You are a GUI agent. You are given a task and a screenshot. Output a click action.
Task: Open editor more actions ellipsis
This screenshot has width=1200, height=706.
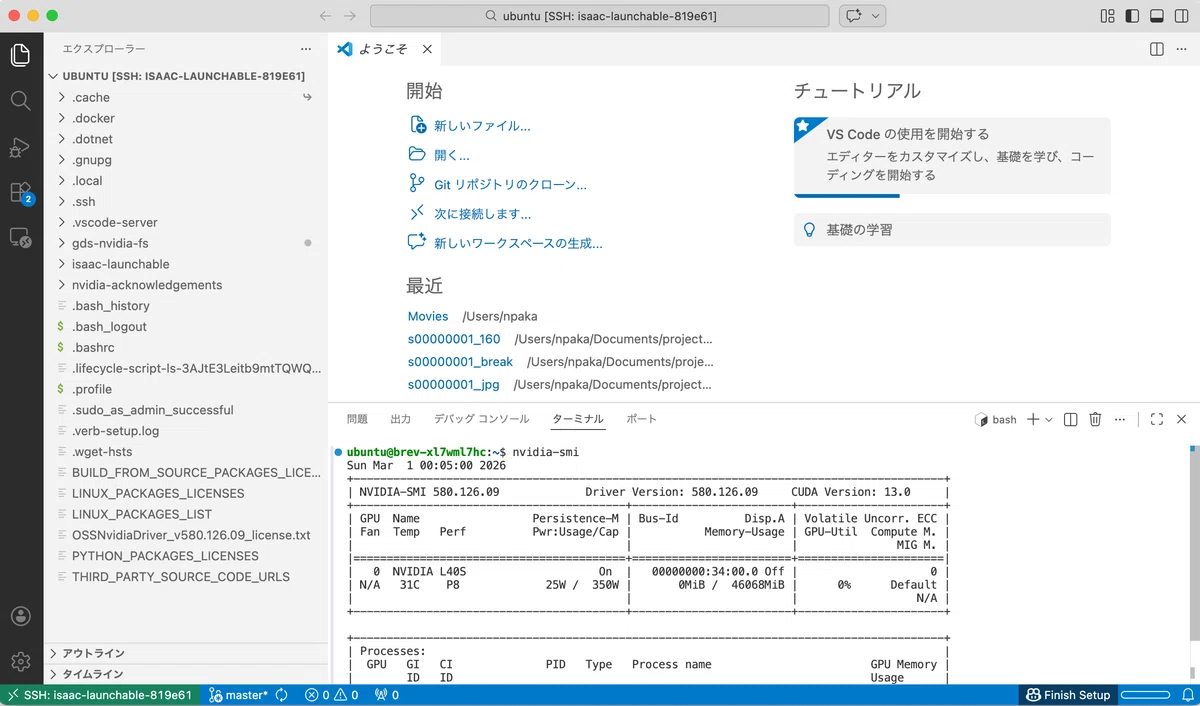(x=1181, y=49)
